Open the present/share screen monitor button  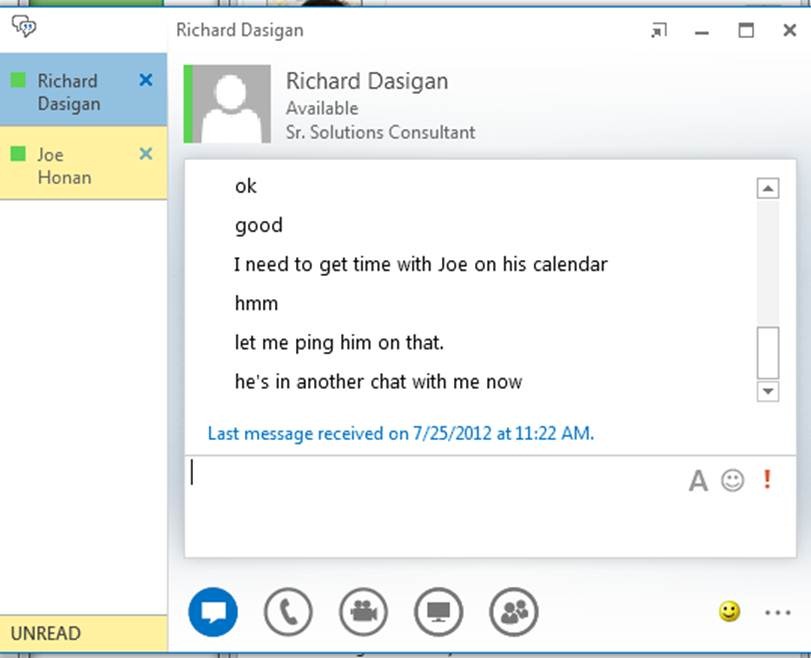click(x=439, y=611)
